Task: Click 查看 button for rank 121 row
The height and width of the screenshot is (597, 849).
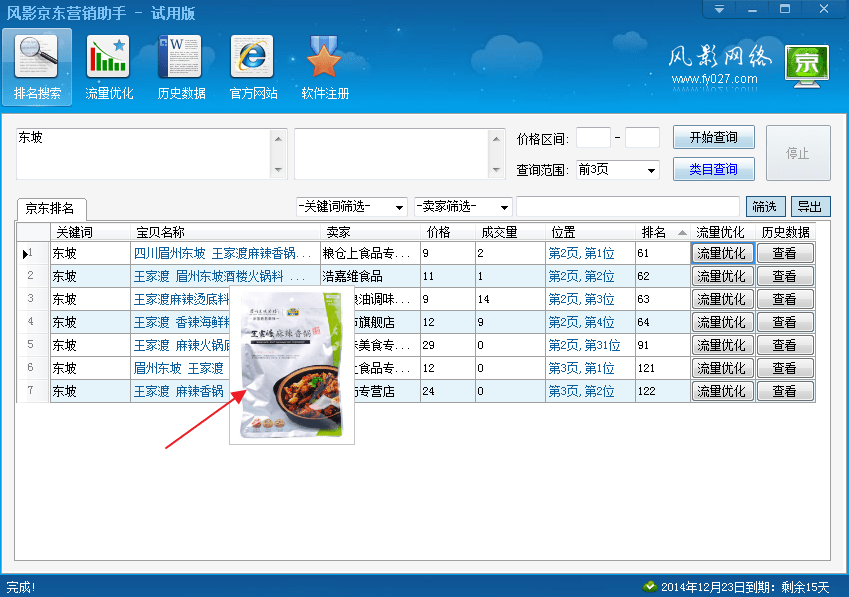Action: [785, 369]
